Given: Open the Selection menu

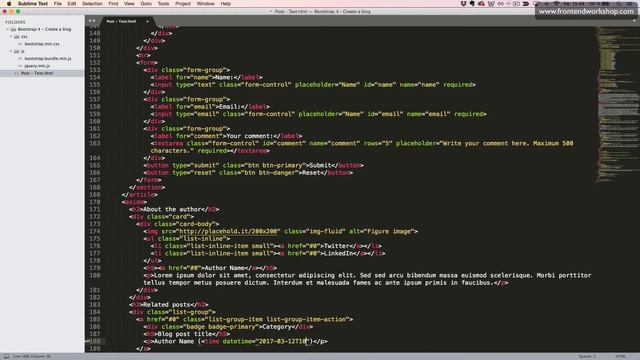Looking at the screenshot, I should click(92, 4).
